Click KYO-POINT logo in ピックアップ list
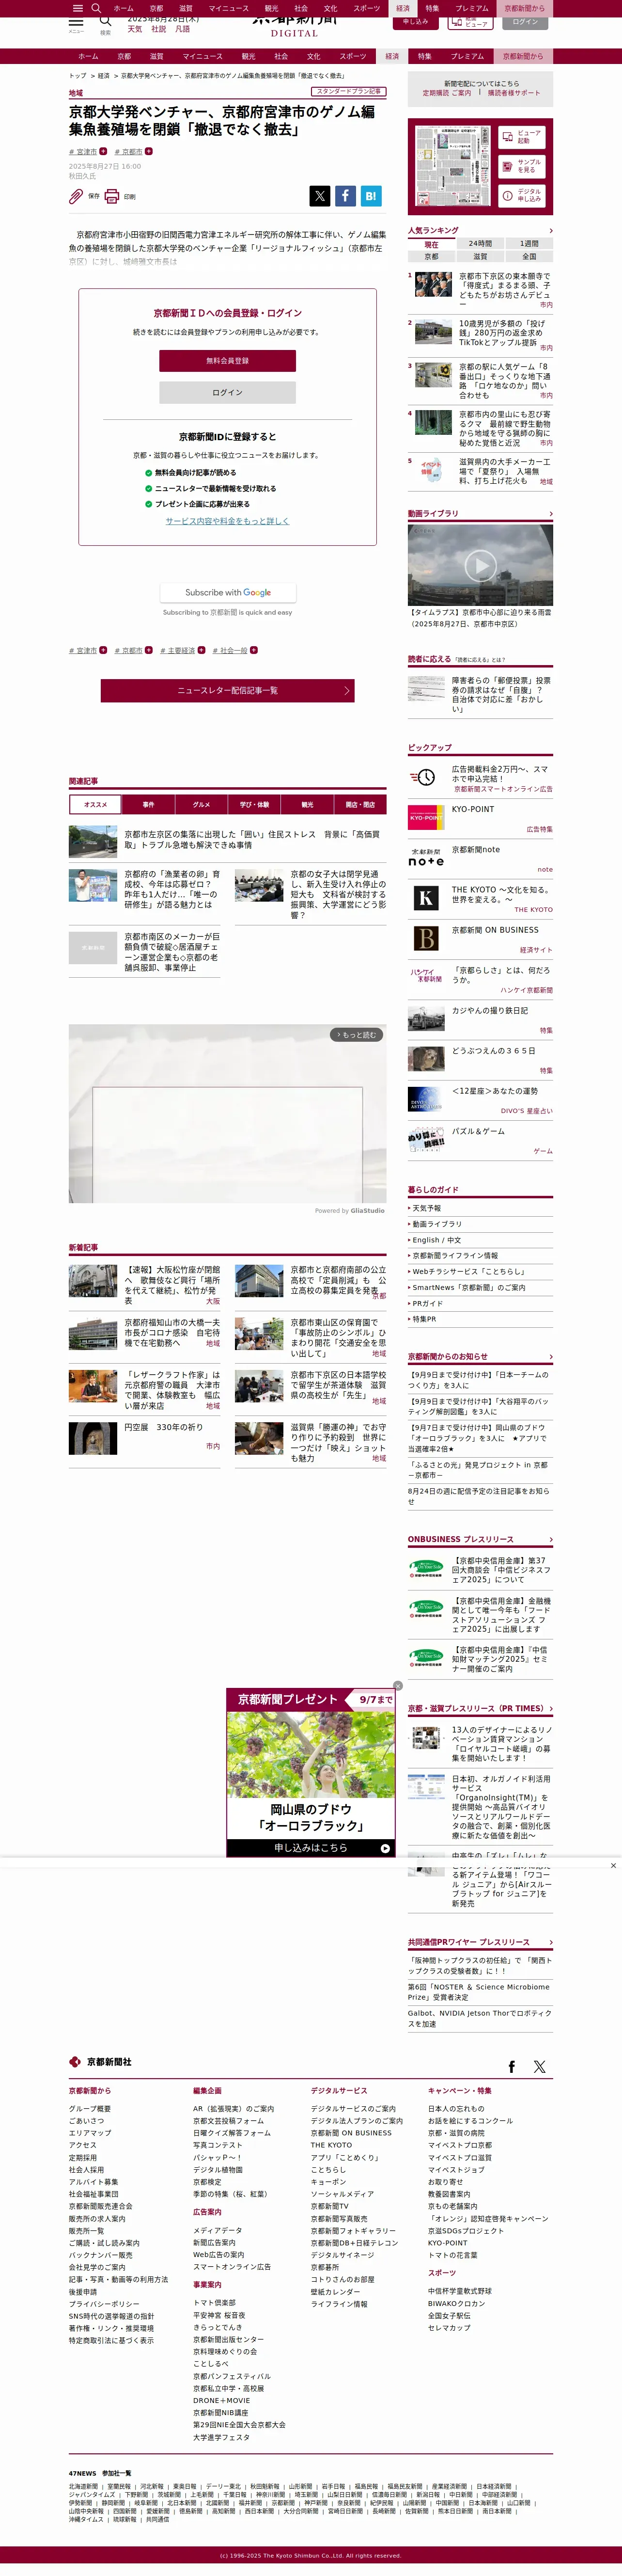Viewport: 622px width, 2576px height. pyautogui.click(x=426, y=817)
